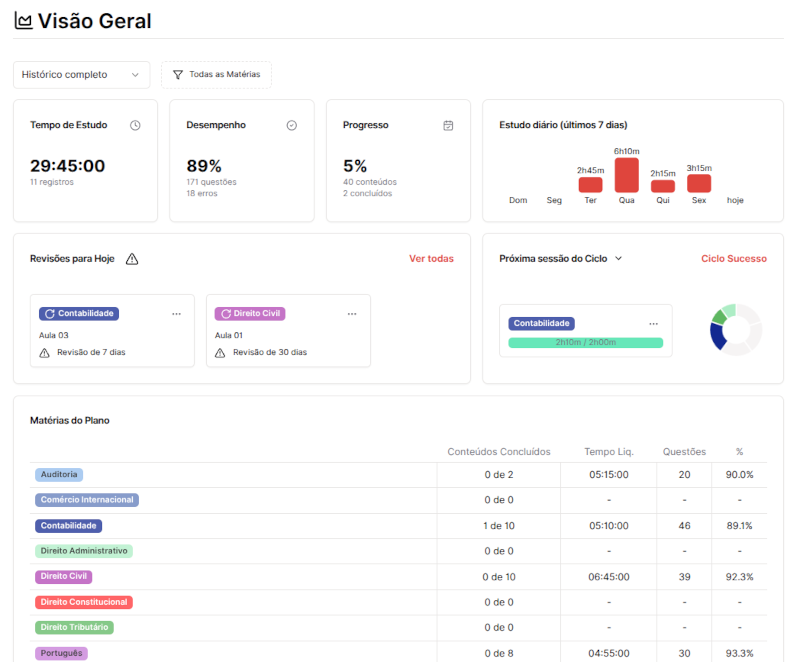Open the Ciclo Sucesso link

coord(733,259)
